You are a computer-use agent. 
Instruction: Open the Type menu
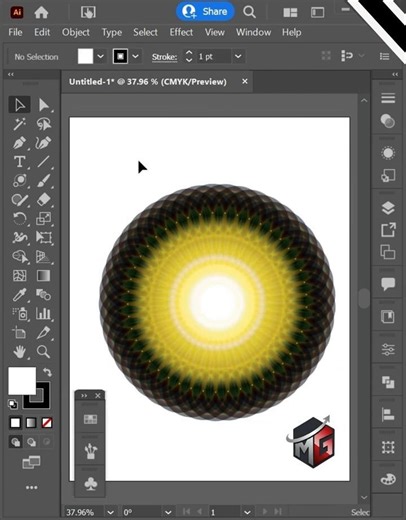[112, 32]
